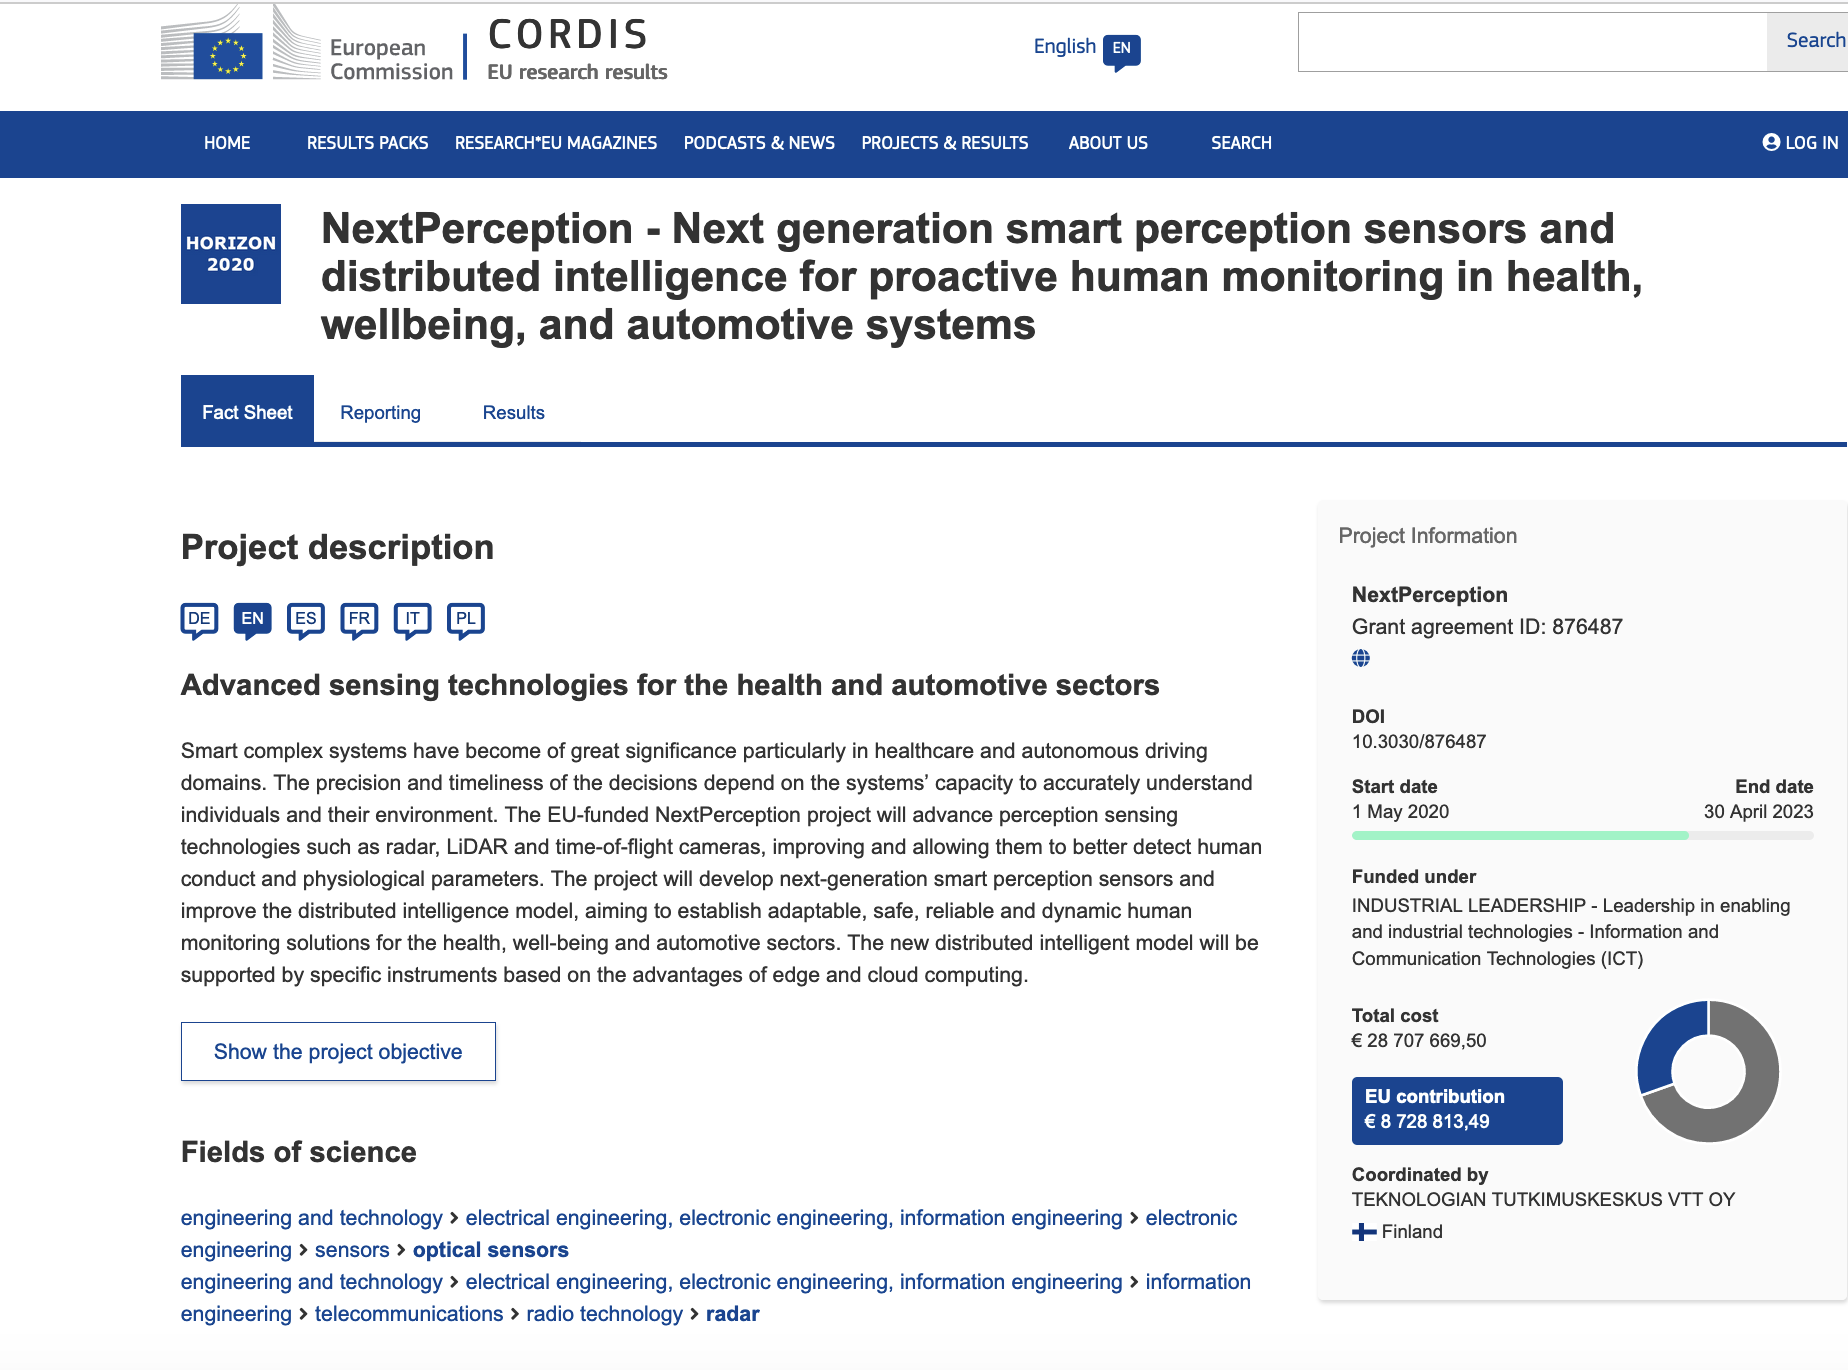
Task: Expand Show the project objective
Action: [x=338, y=1052]
